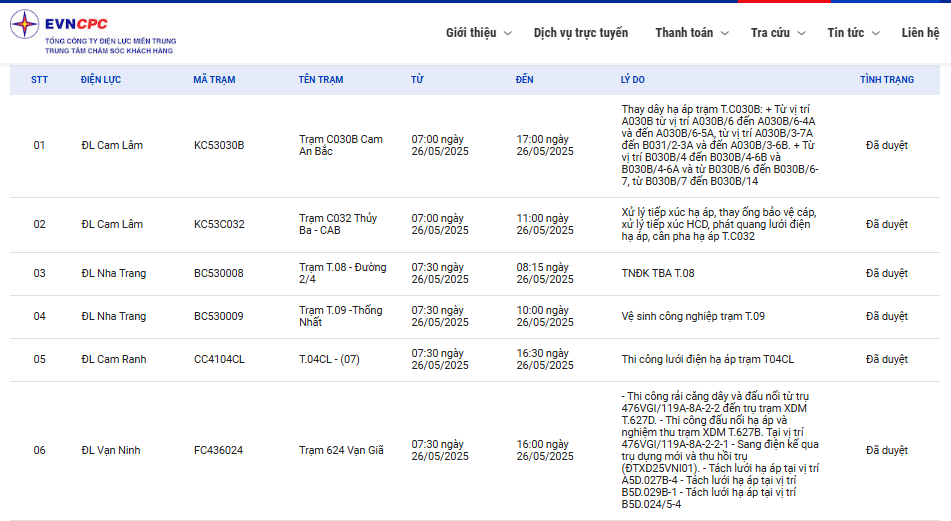Viewport: 951px width, 521px height.
Task: Click the ĐẾN column header
Action: point(525,79)
